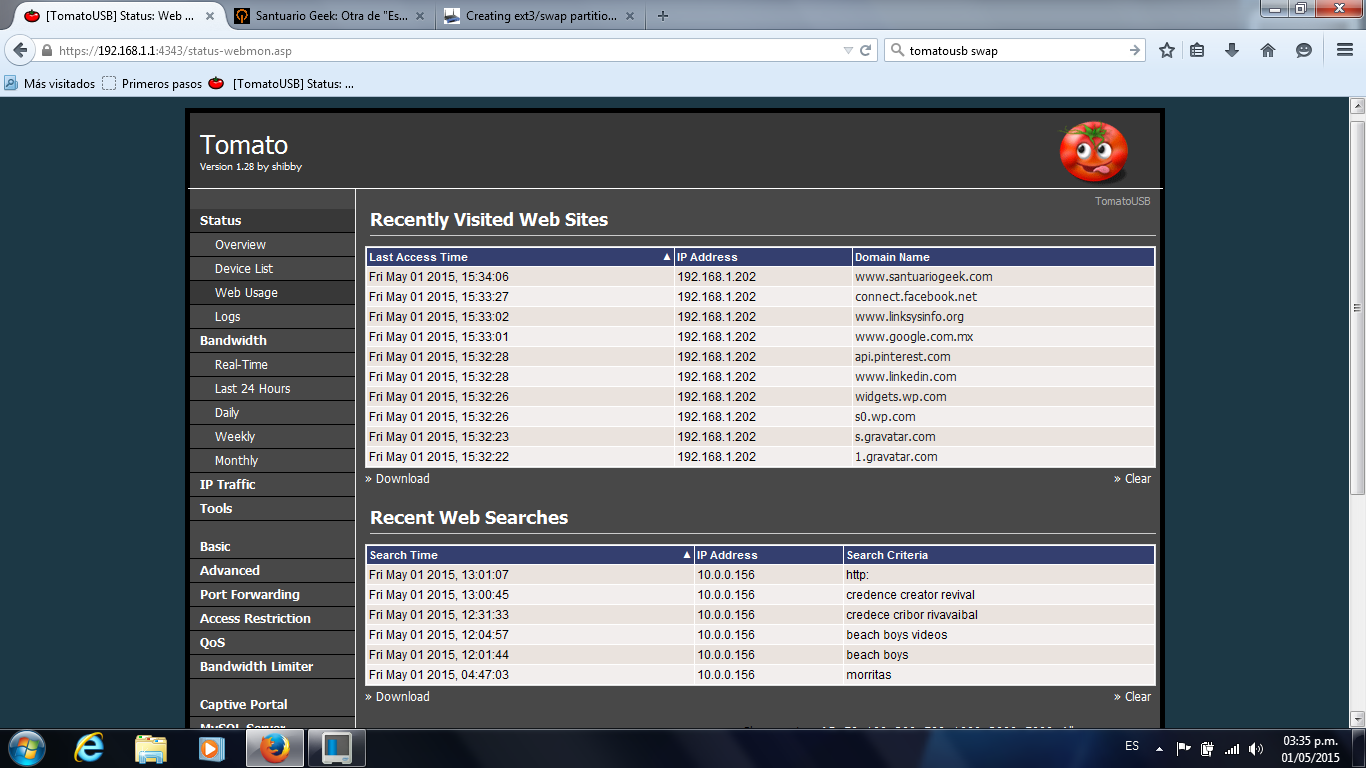Image resolution: width=1366 pixels, height=768 pixels.
Task: Click the browser vertical scrollbar
Action: pos(1357,300)
